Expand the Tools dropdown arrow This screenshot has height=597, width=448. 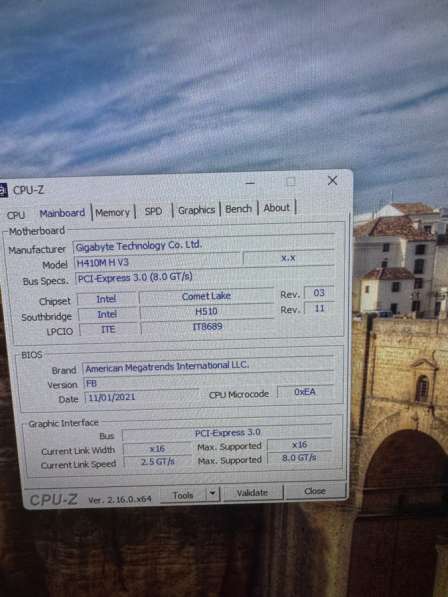click(x=213, y=494)
